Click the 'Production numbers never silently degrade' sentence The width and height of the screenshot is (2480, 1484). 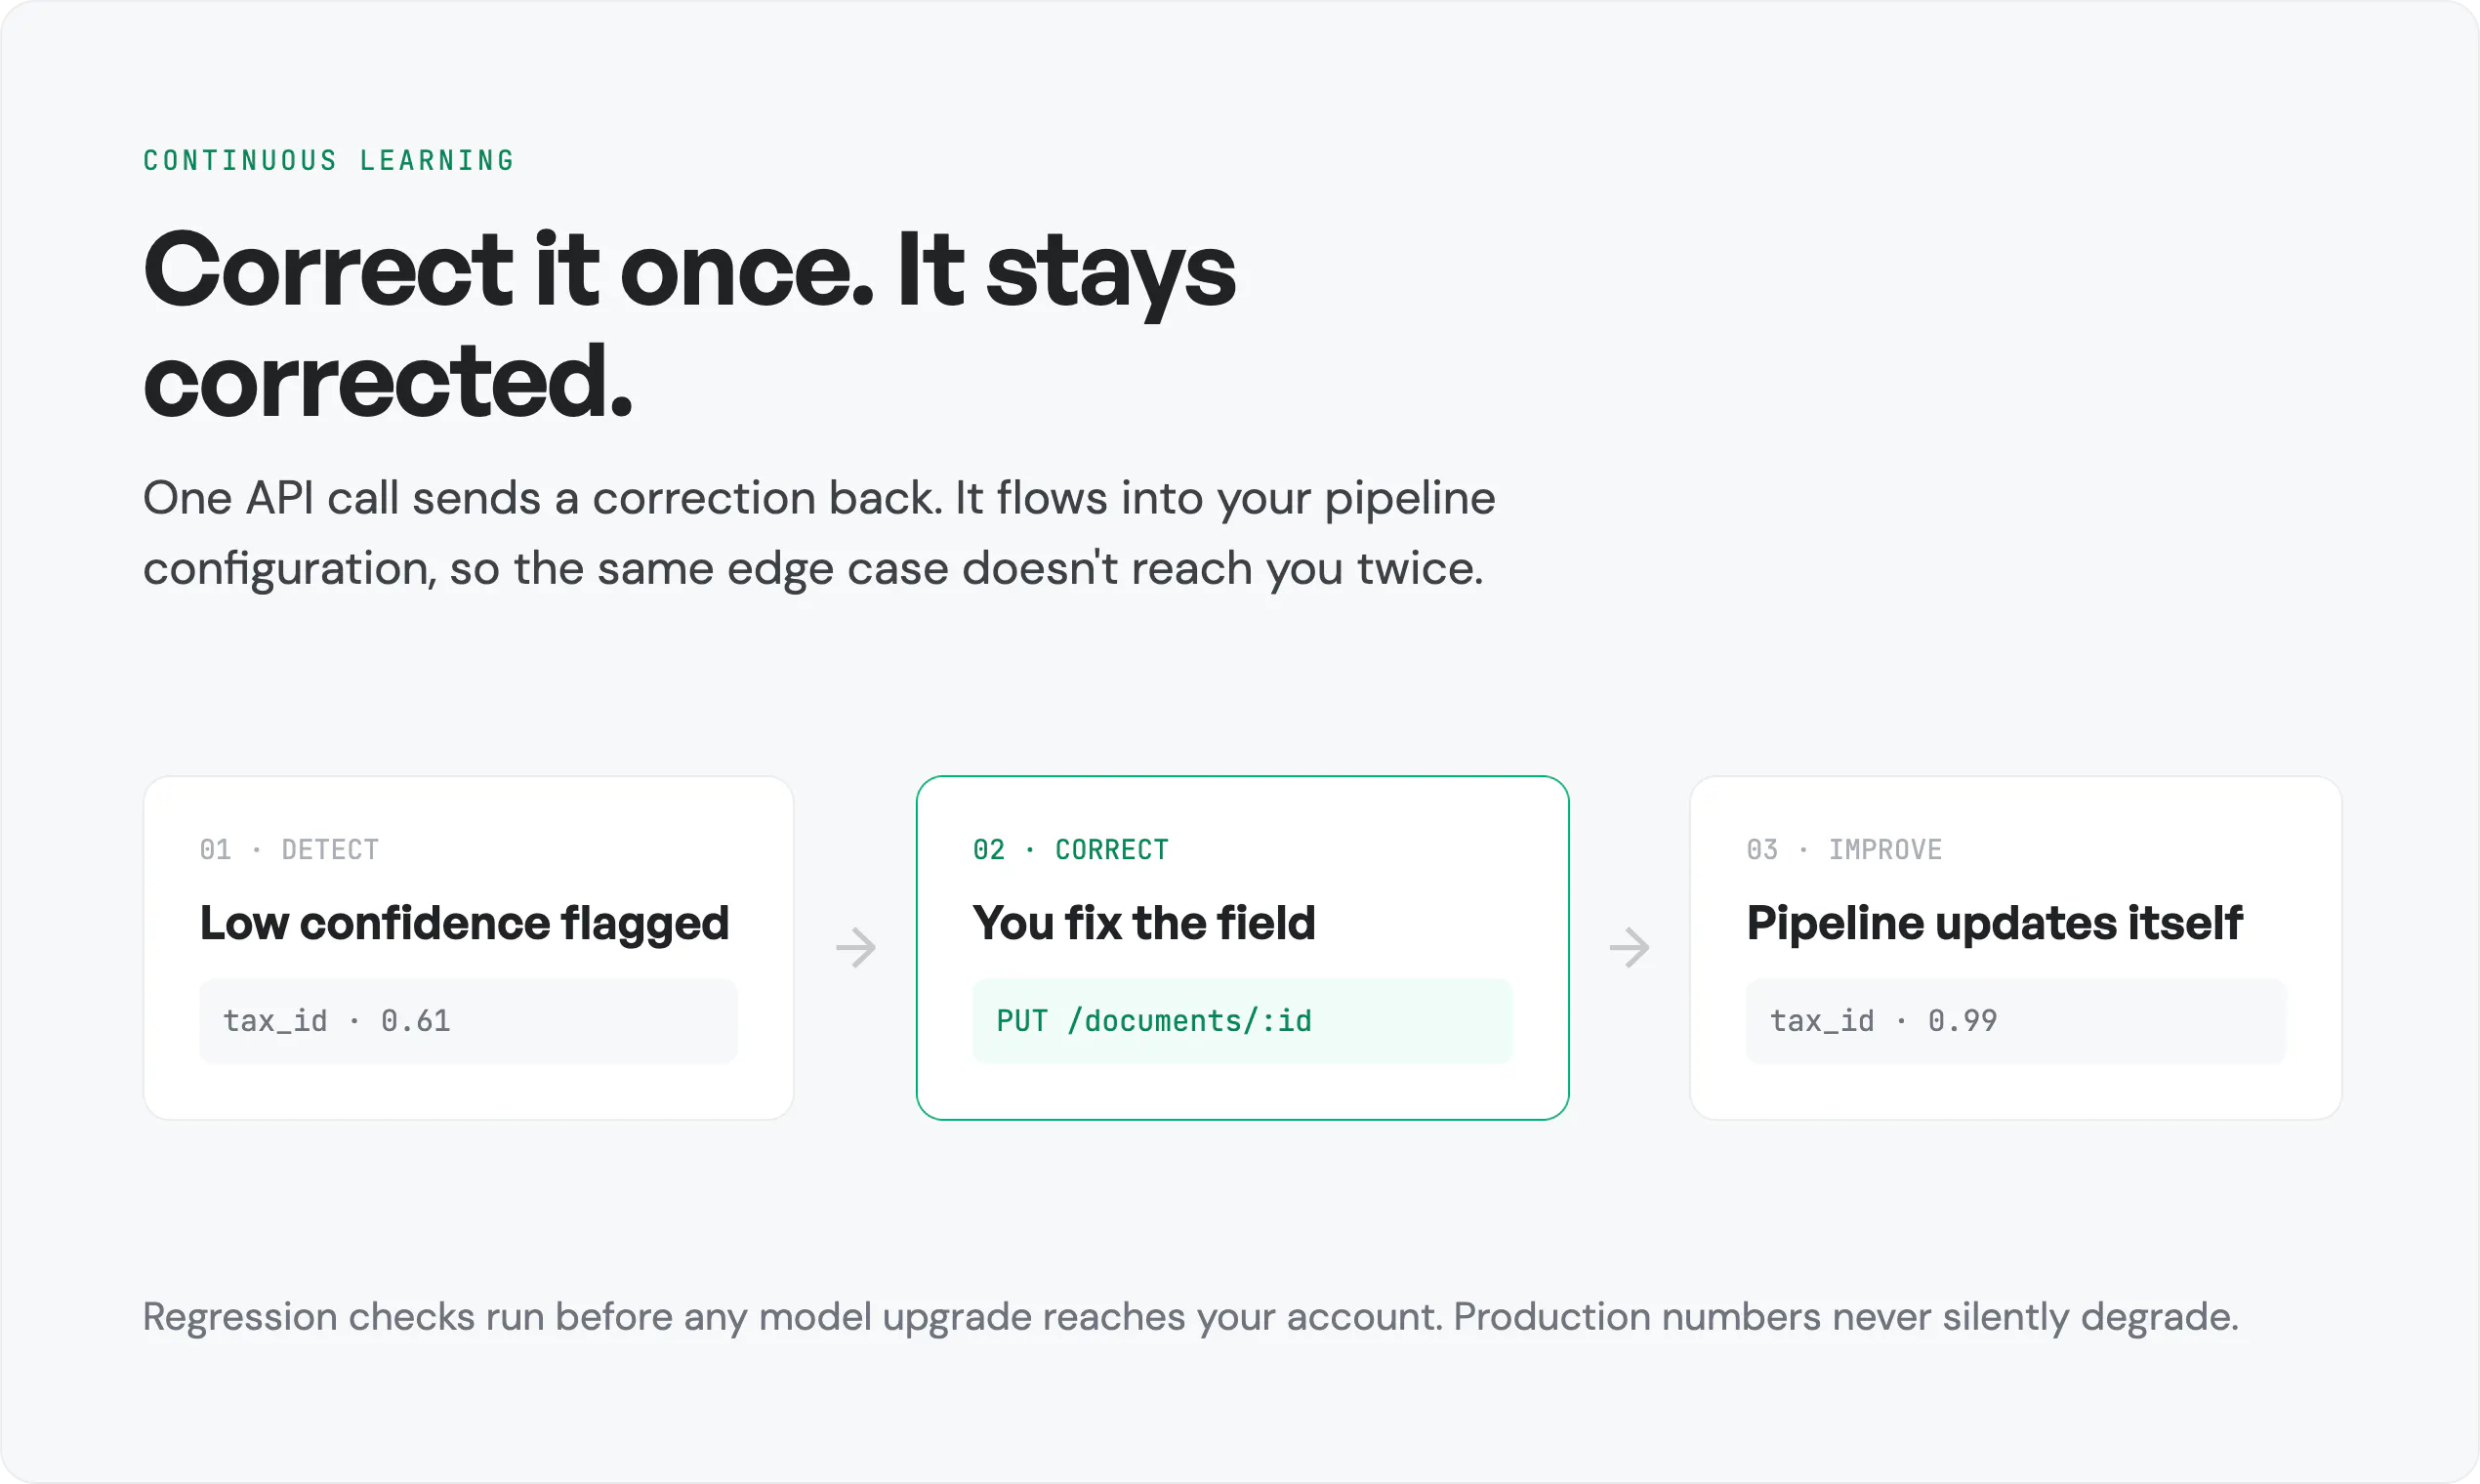[1846, 1317]
